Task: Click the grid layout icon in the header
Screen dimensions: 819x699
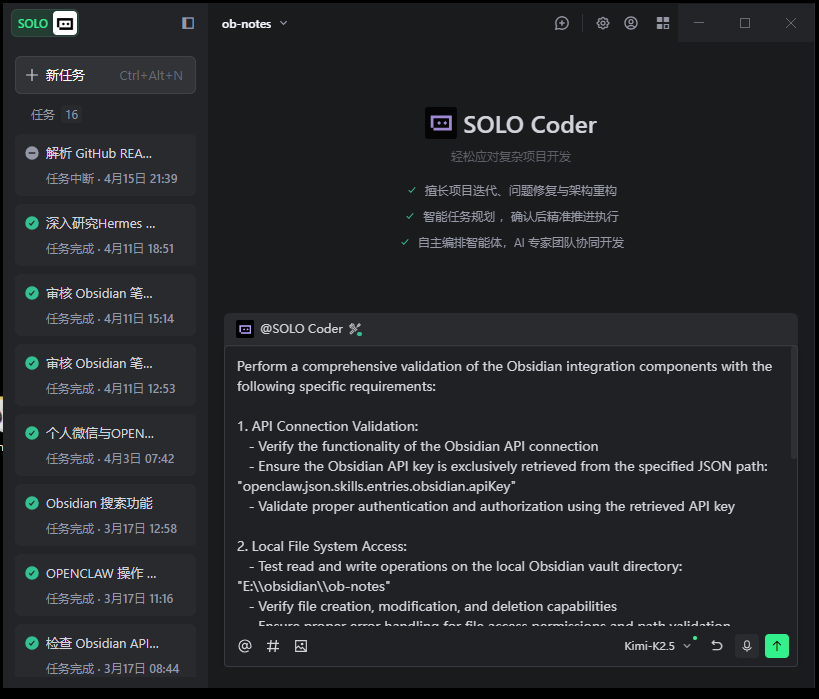Action: tap(662, 23)
